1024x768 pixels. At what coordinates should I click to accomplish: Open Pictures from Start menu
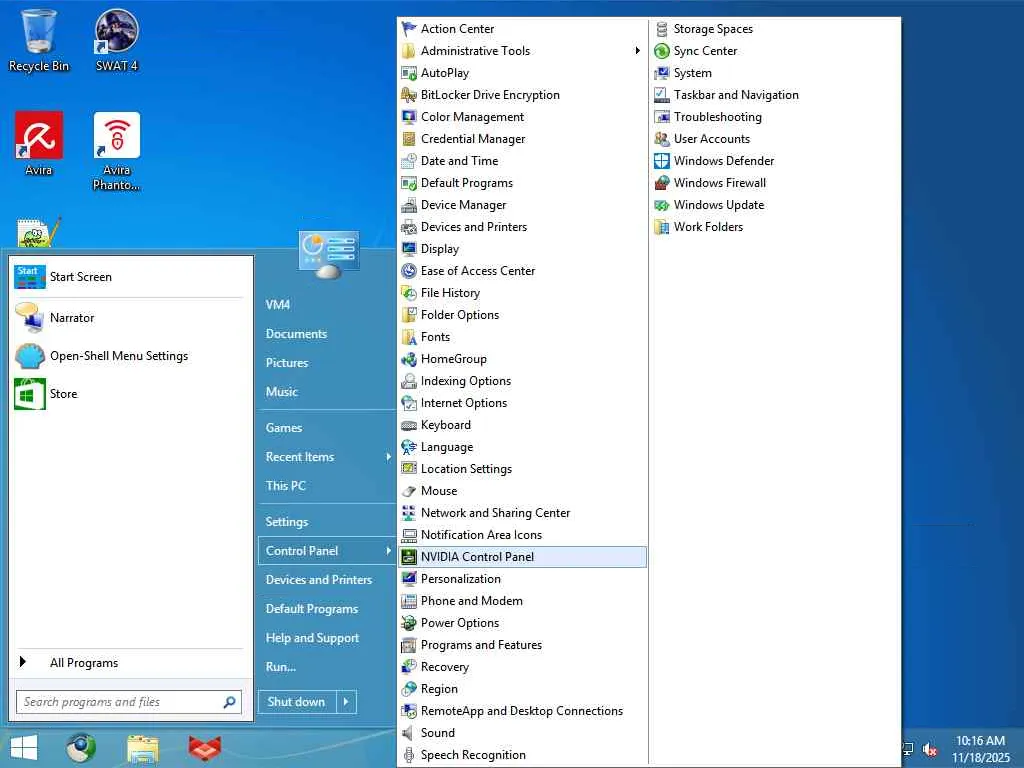[287, 362]
